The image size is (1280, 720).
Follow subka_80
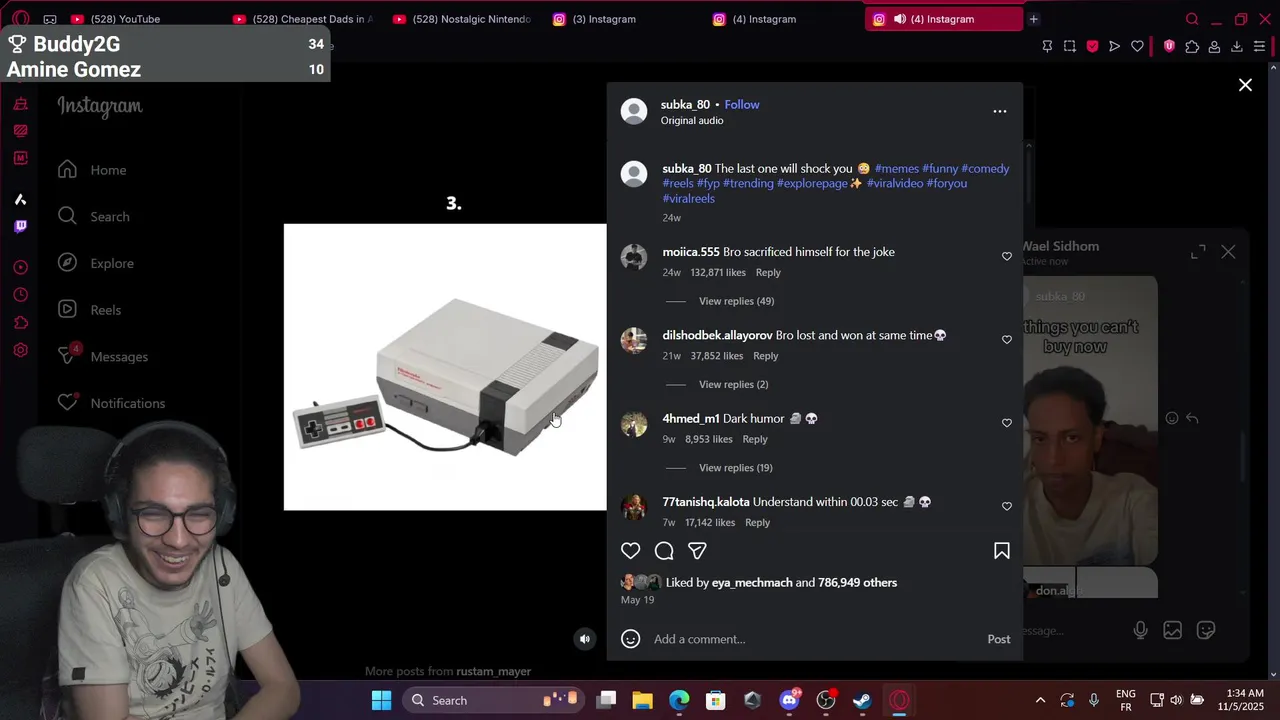point(742,104)
